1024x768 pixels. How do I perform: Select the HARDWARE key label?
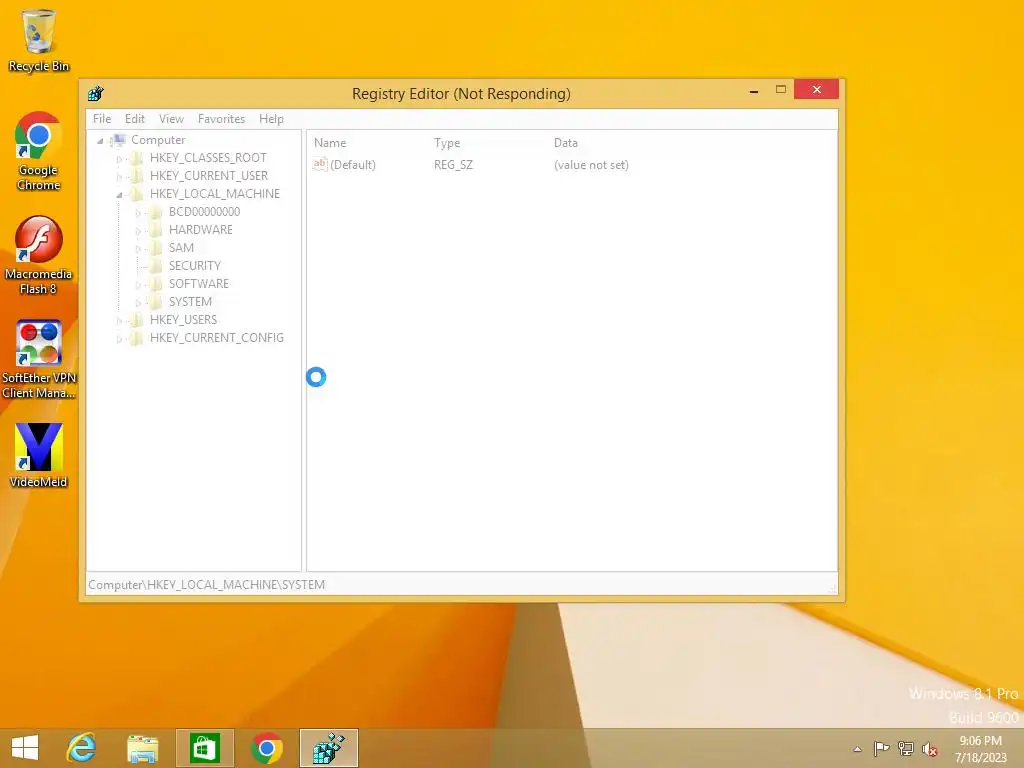pos(200,230)
